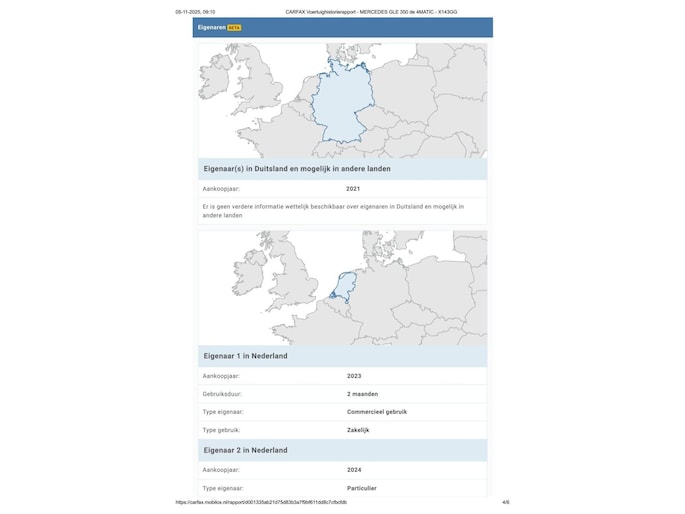Click highlighted Germany on the first map
This screenshot has width=685, height=514.
341,108
